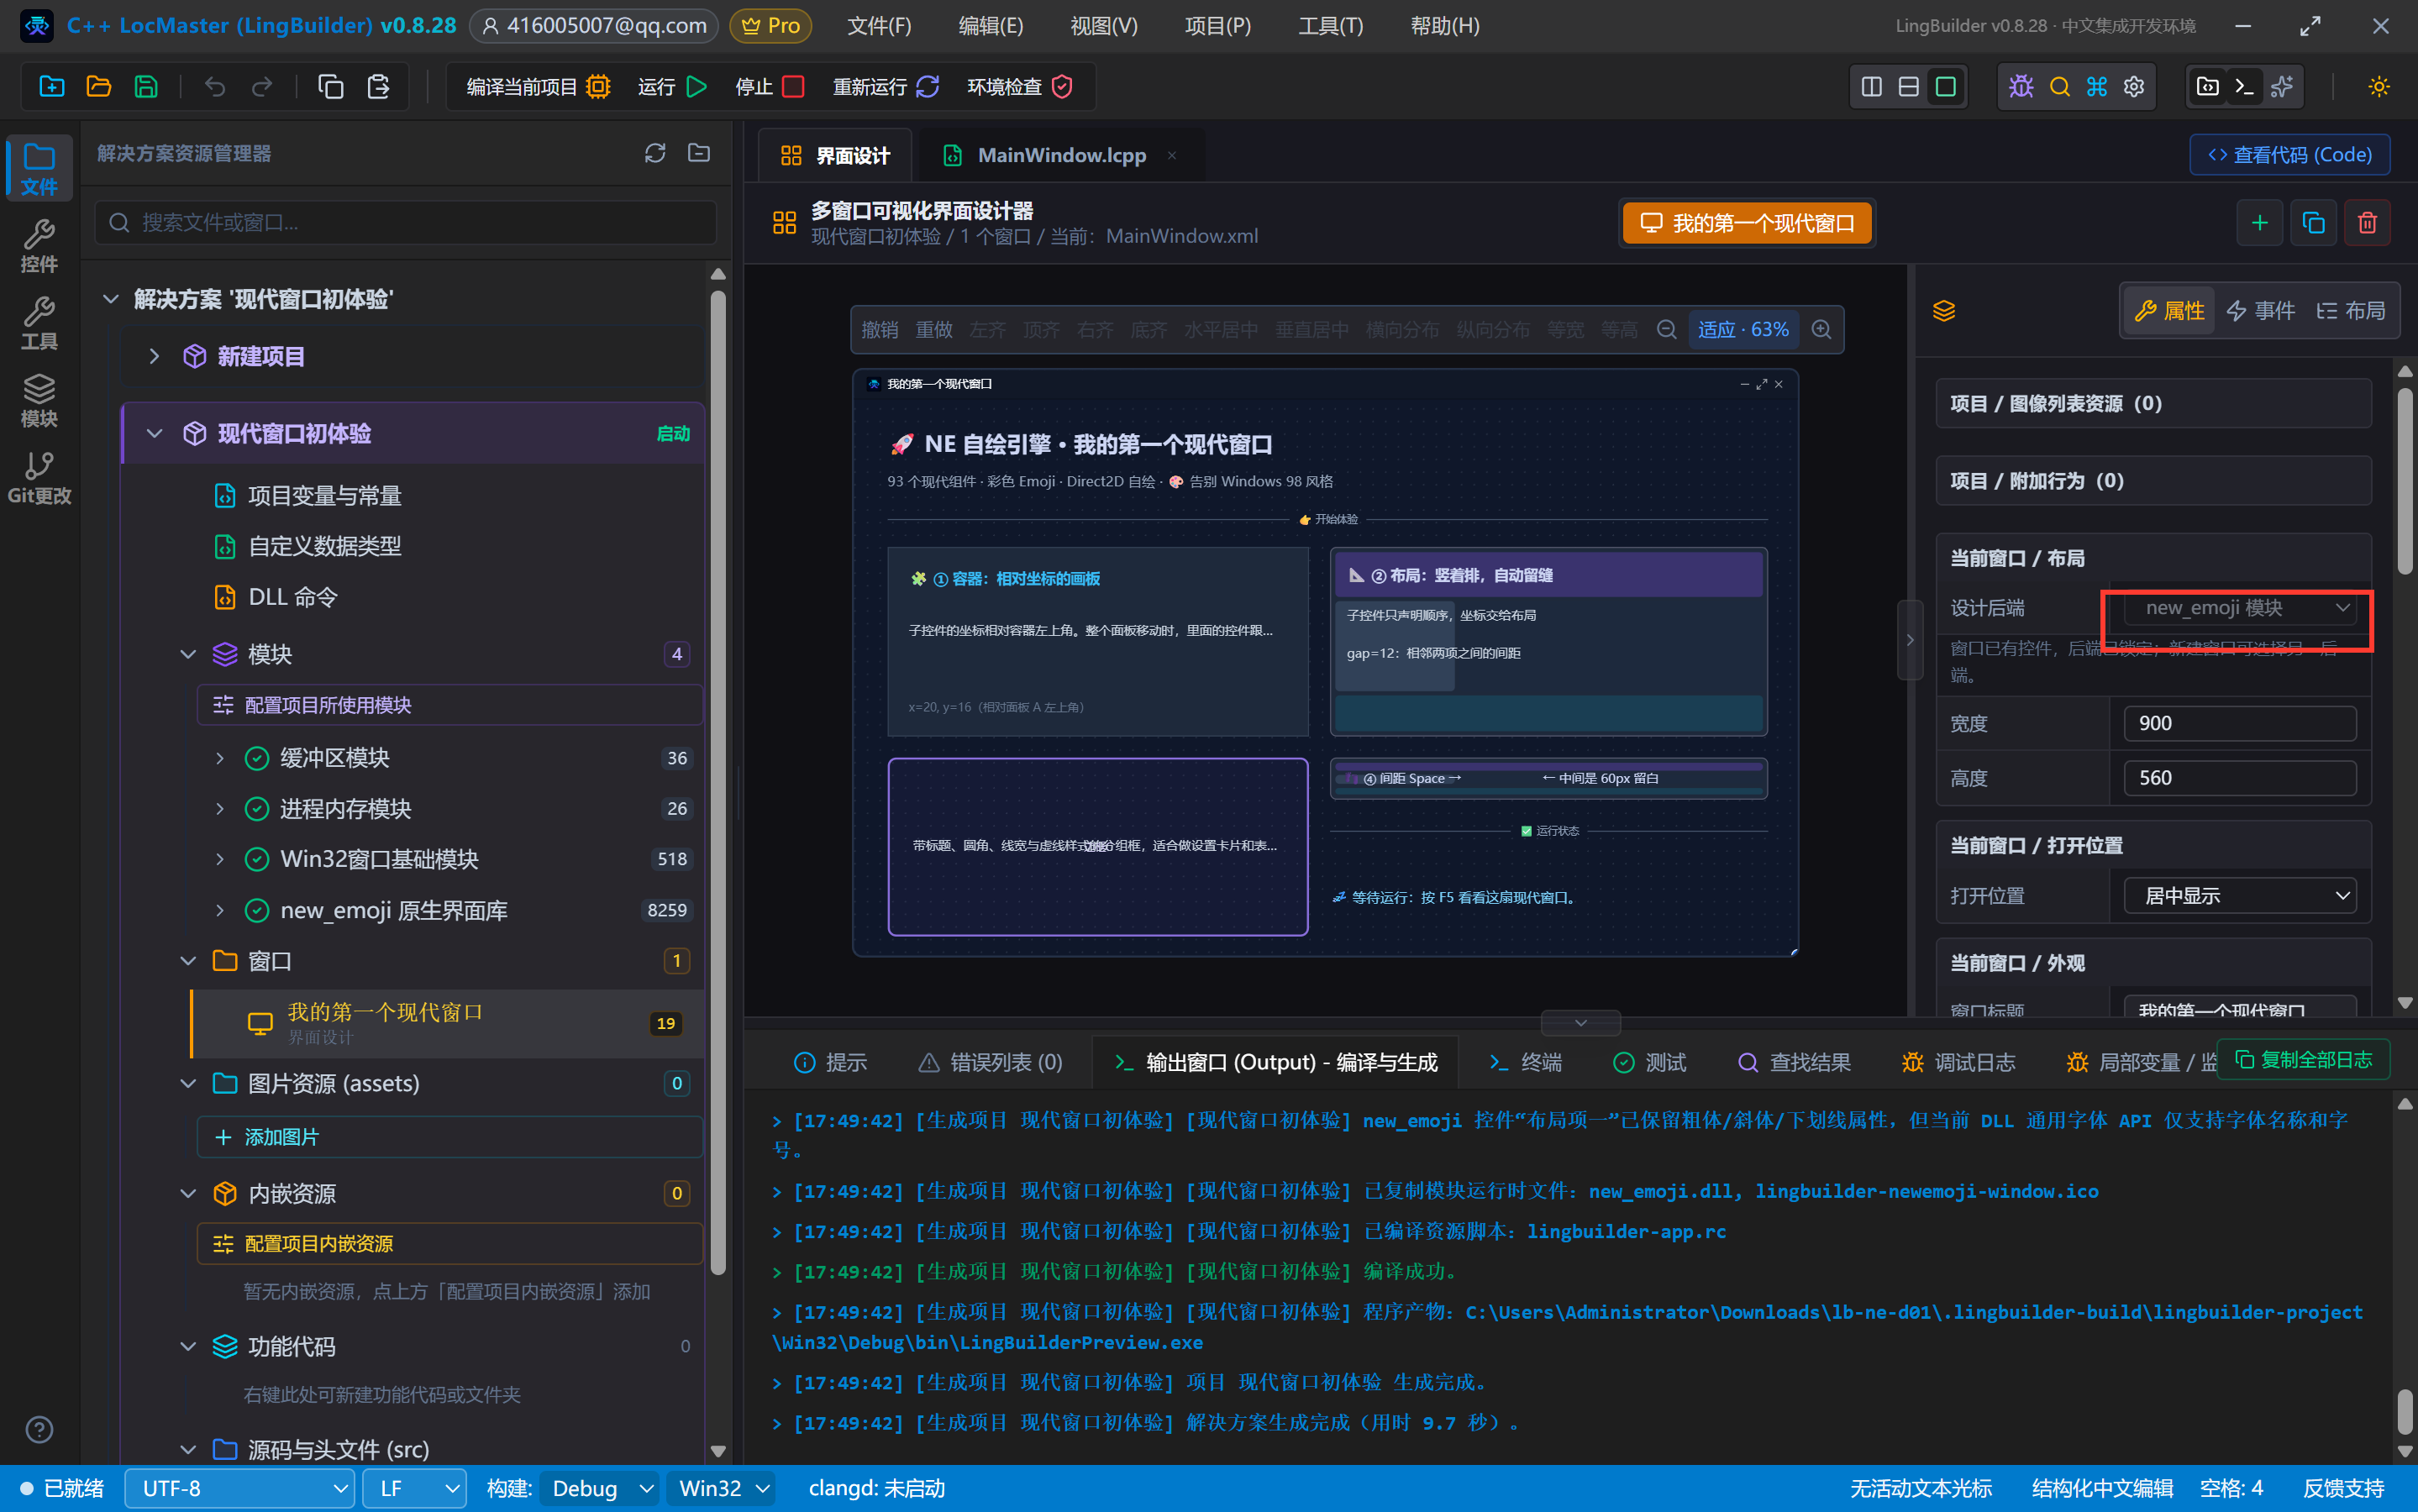Refresh the solution explorer
The image size is (2418, 1512).
655,153
